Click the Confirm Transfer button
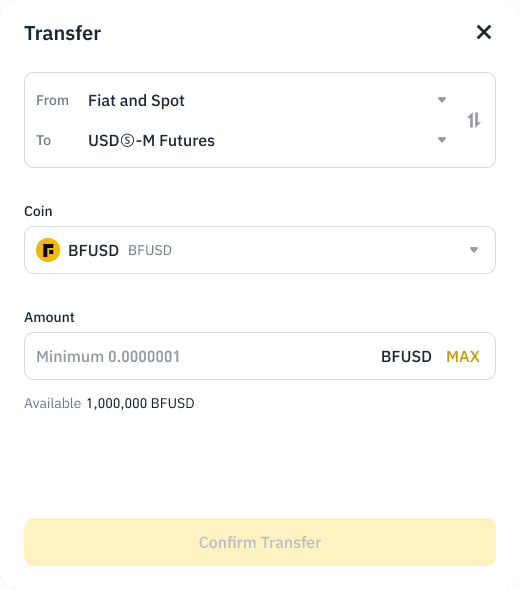Image resolution: width=520 pixels, height=590 pixels. coord(260,542)
